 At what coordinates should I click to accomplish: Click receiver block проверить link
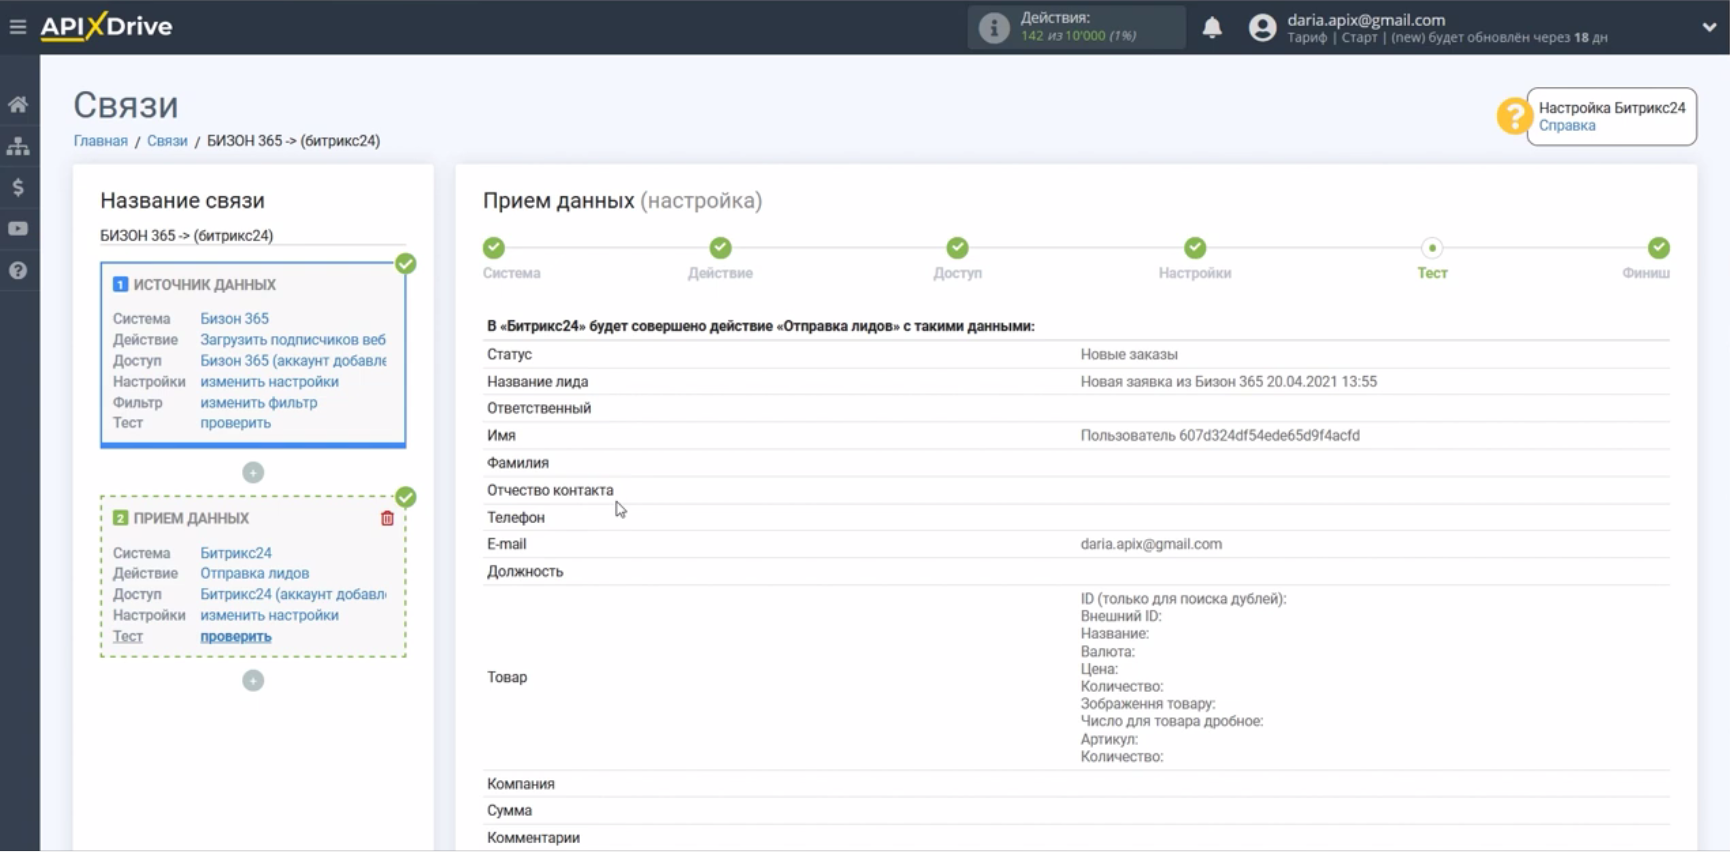pos(235,636)
